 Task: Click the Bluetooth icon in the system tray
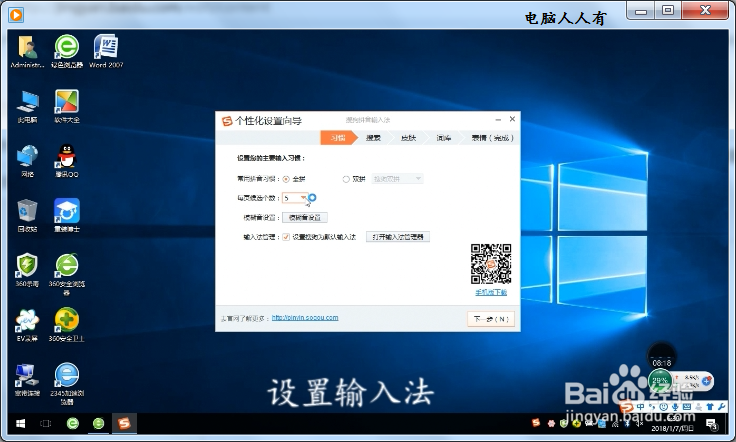[626, 424]
